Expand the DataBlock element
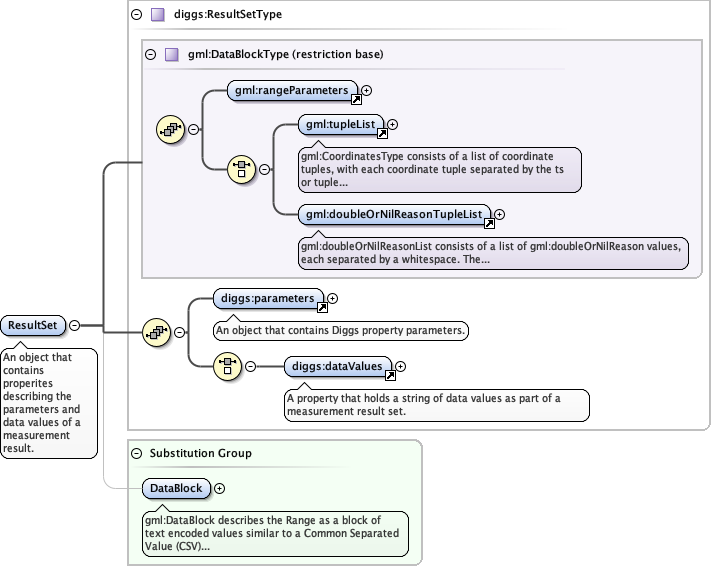The height and width of the screenshot is (567, 712). pyautogui.click(x=219, y=488)
